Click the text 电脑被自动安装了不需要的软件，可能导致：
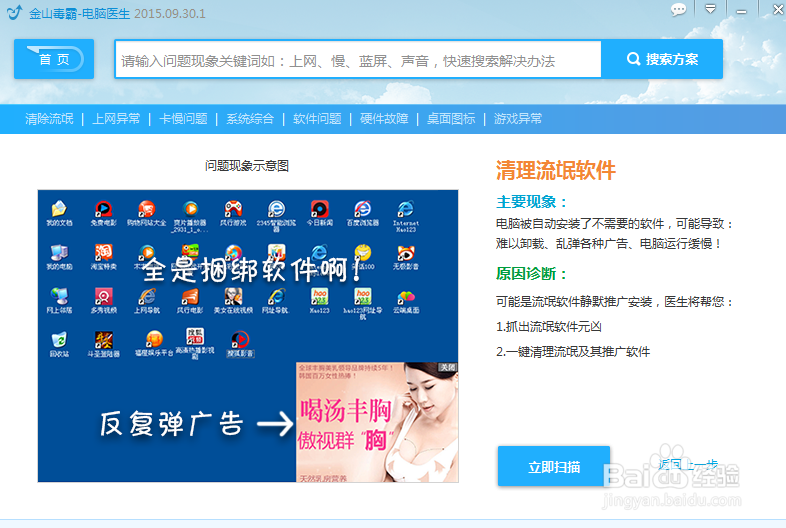786x528 pixels. point(615,224)
